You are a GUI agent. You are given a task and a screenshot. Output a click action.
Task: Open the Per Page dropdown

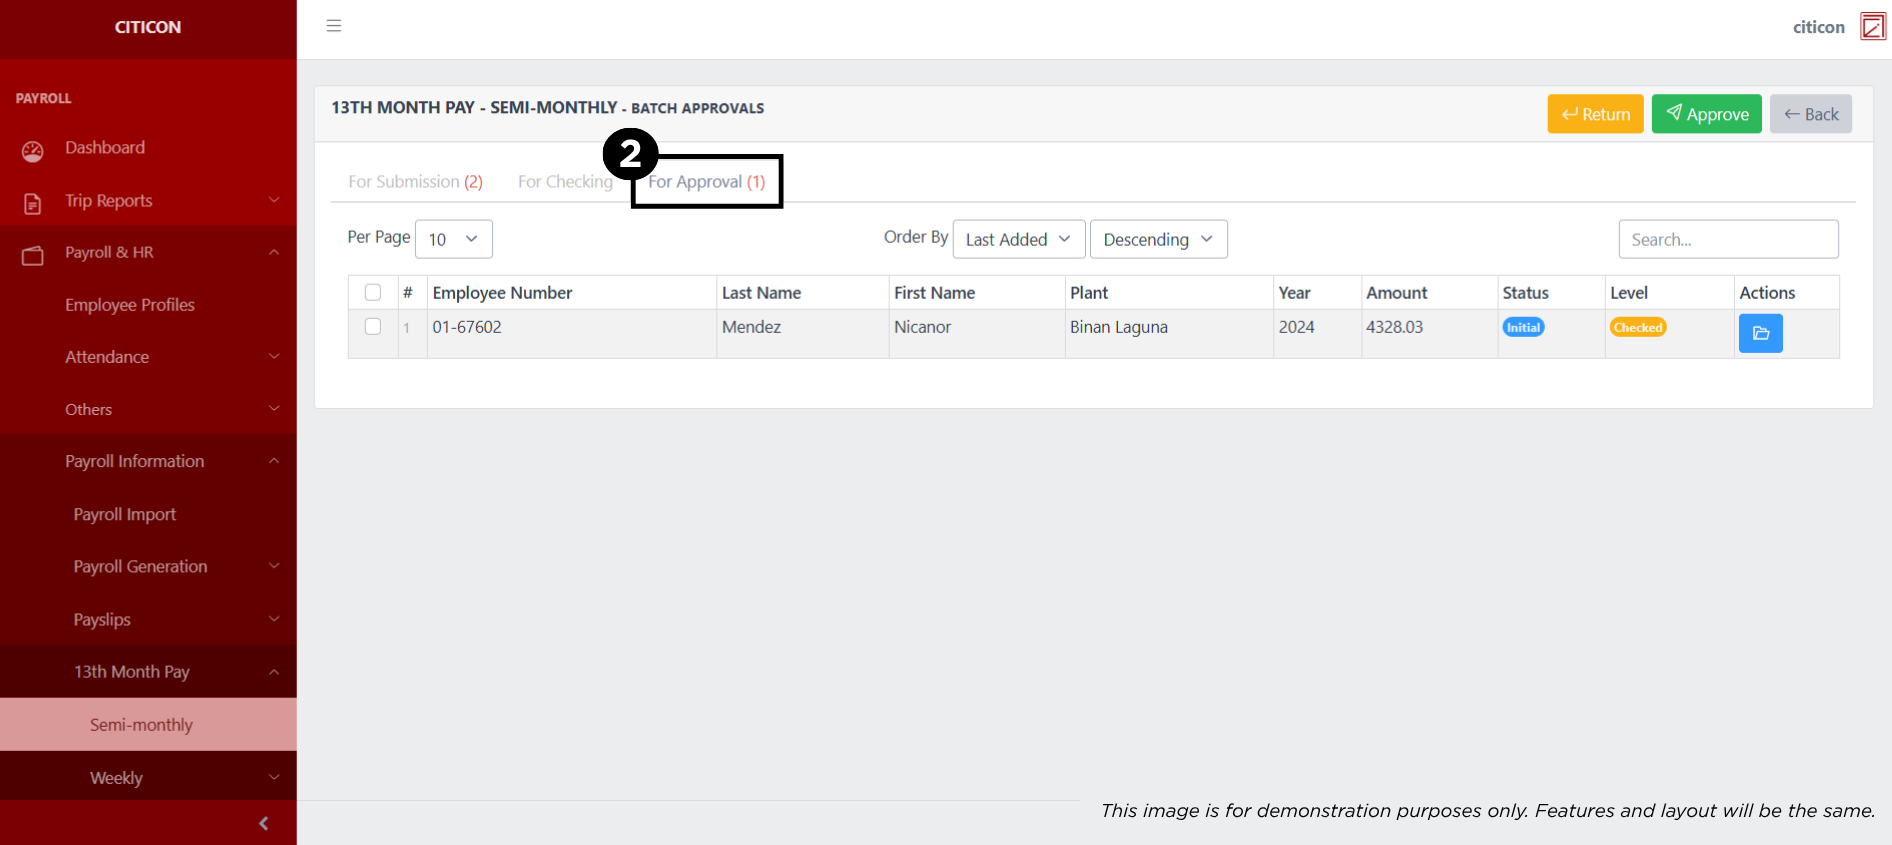click(453, 240)
